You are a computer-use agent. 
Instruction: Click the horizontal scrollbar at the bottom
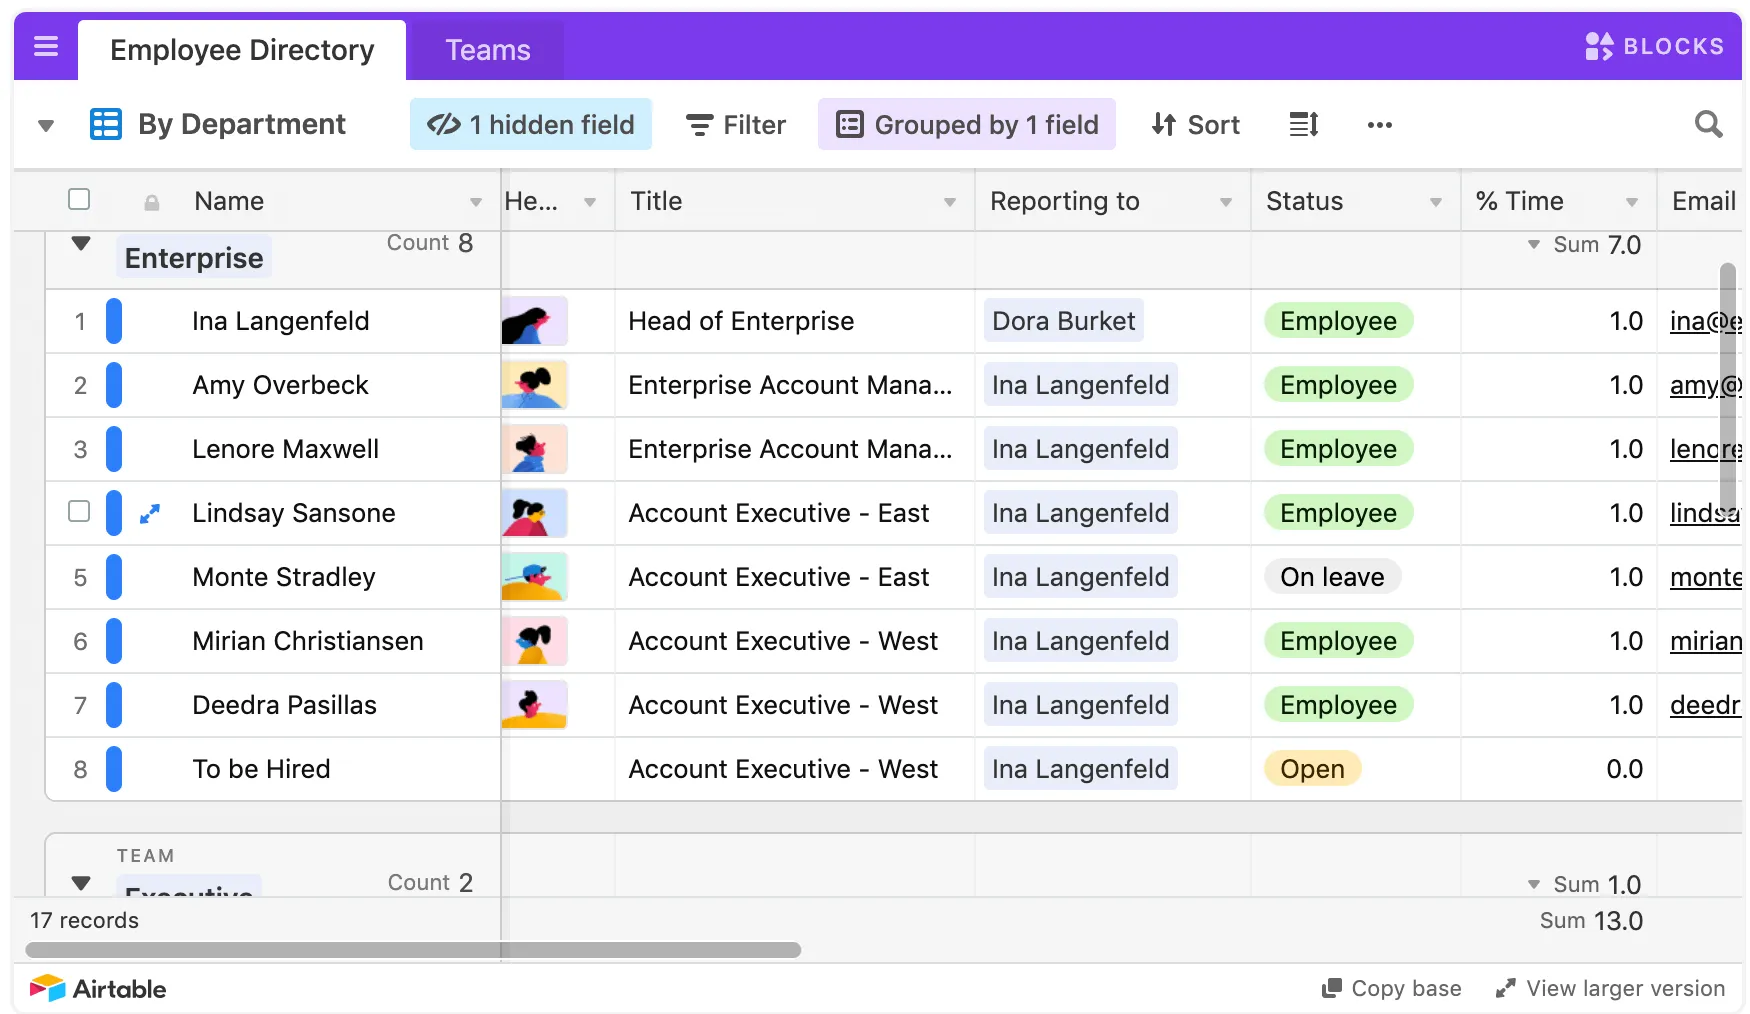tap(415, 951)
